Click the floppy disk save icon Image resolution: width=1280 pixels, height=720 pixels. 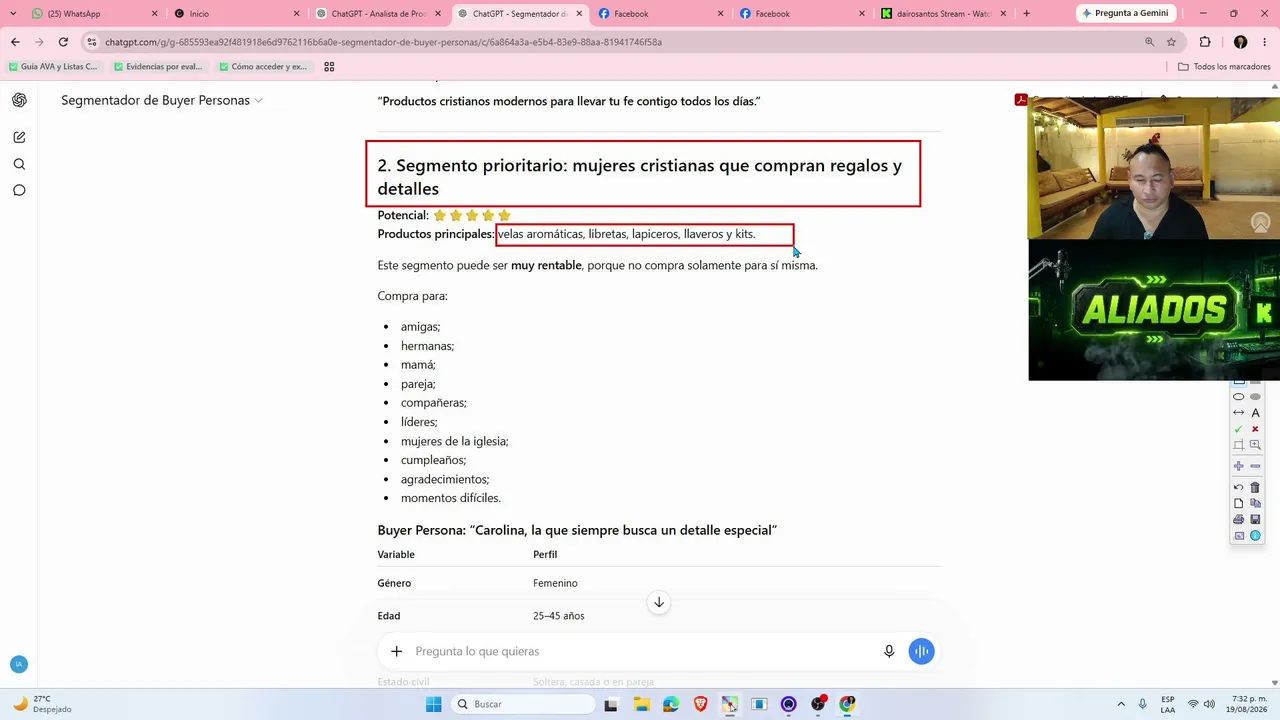point(1255,519)
